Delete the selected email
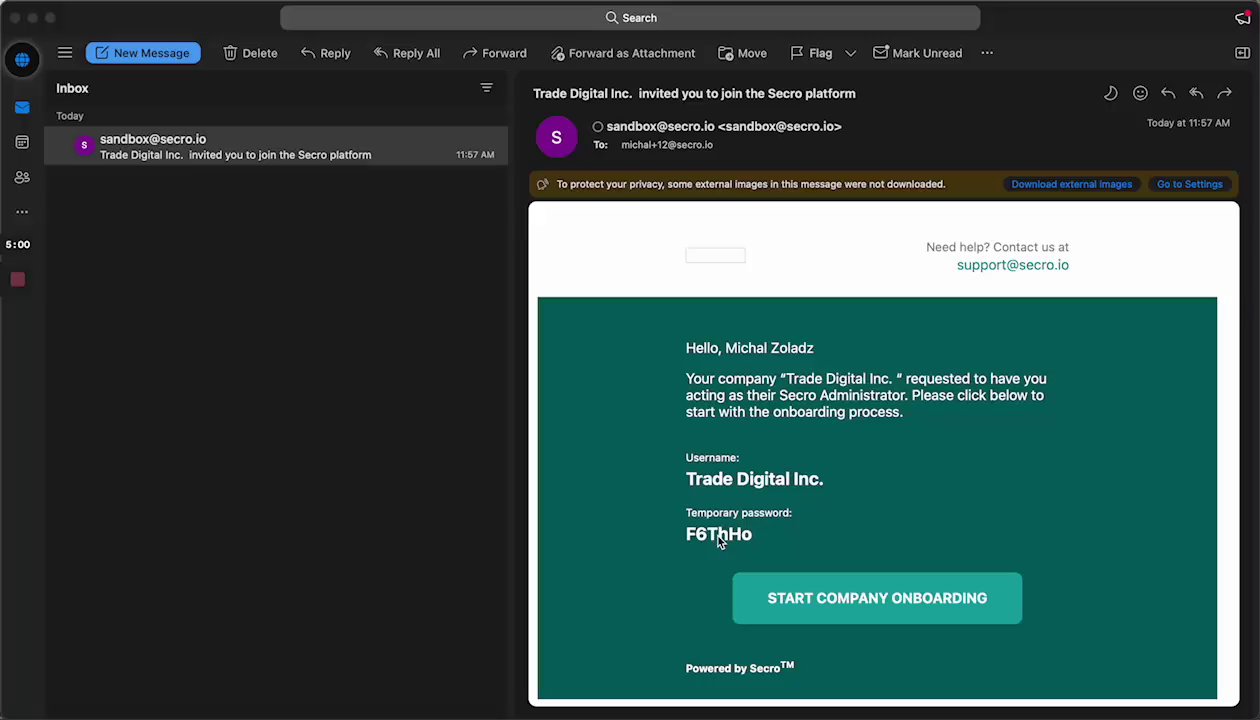 coord(250,53)
